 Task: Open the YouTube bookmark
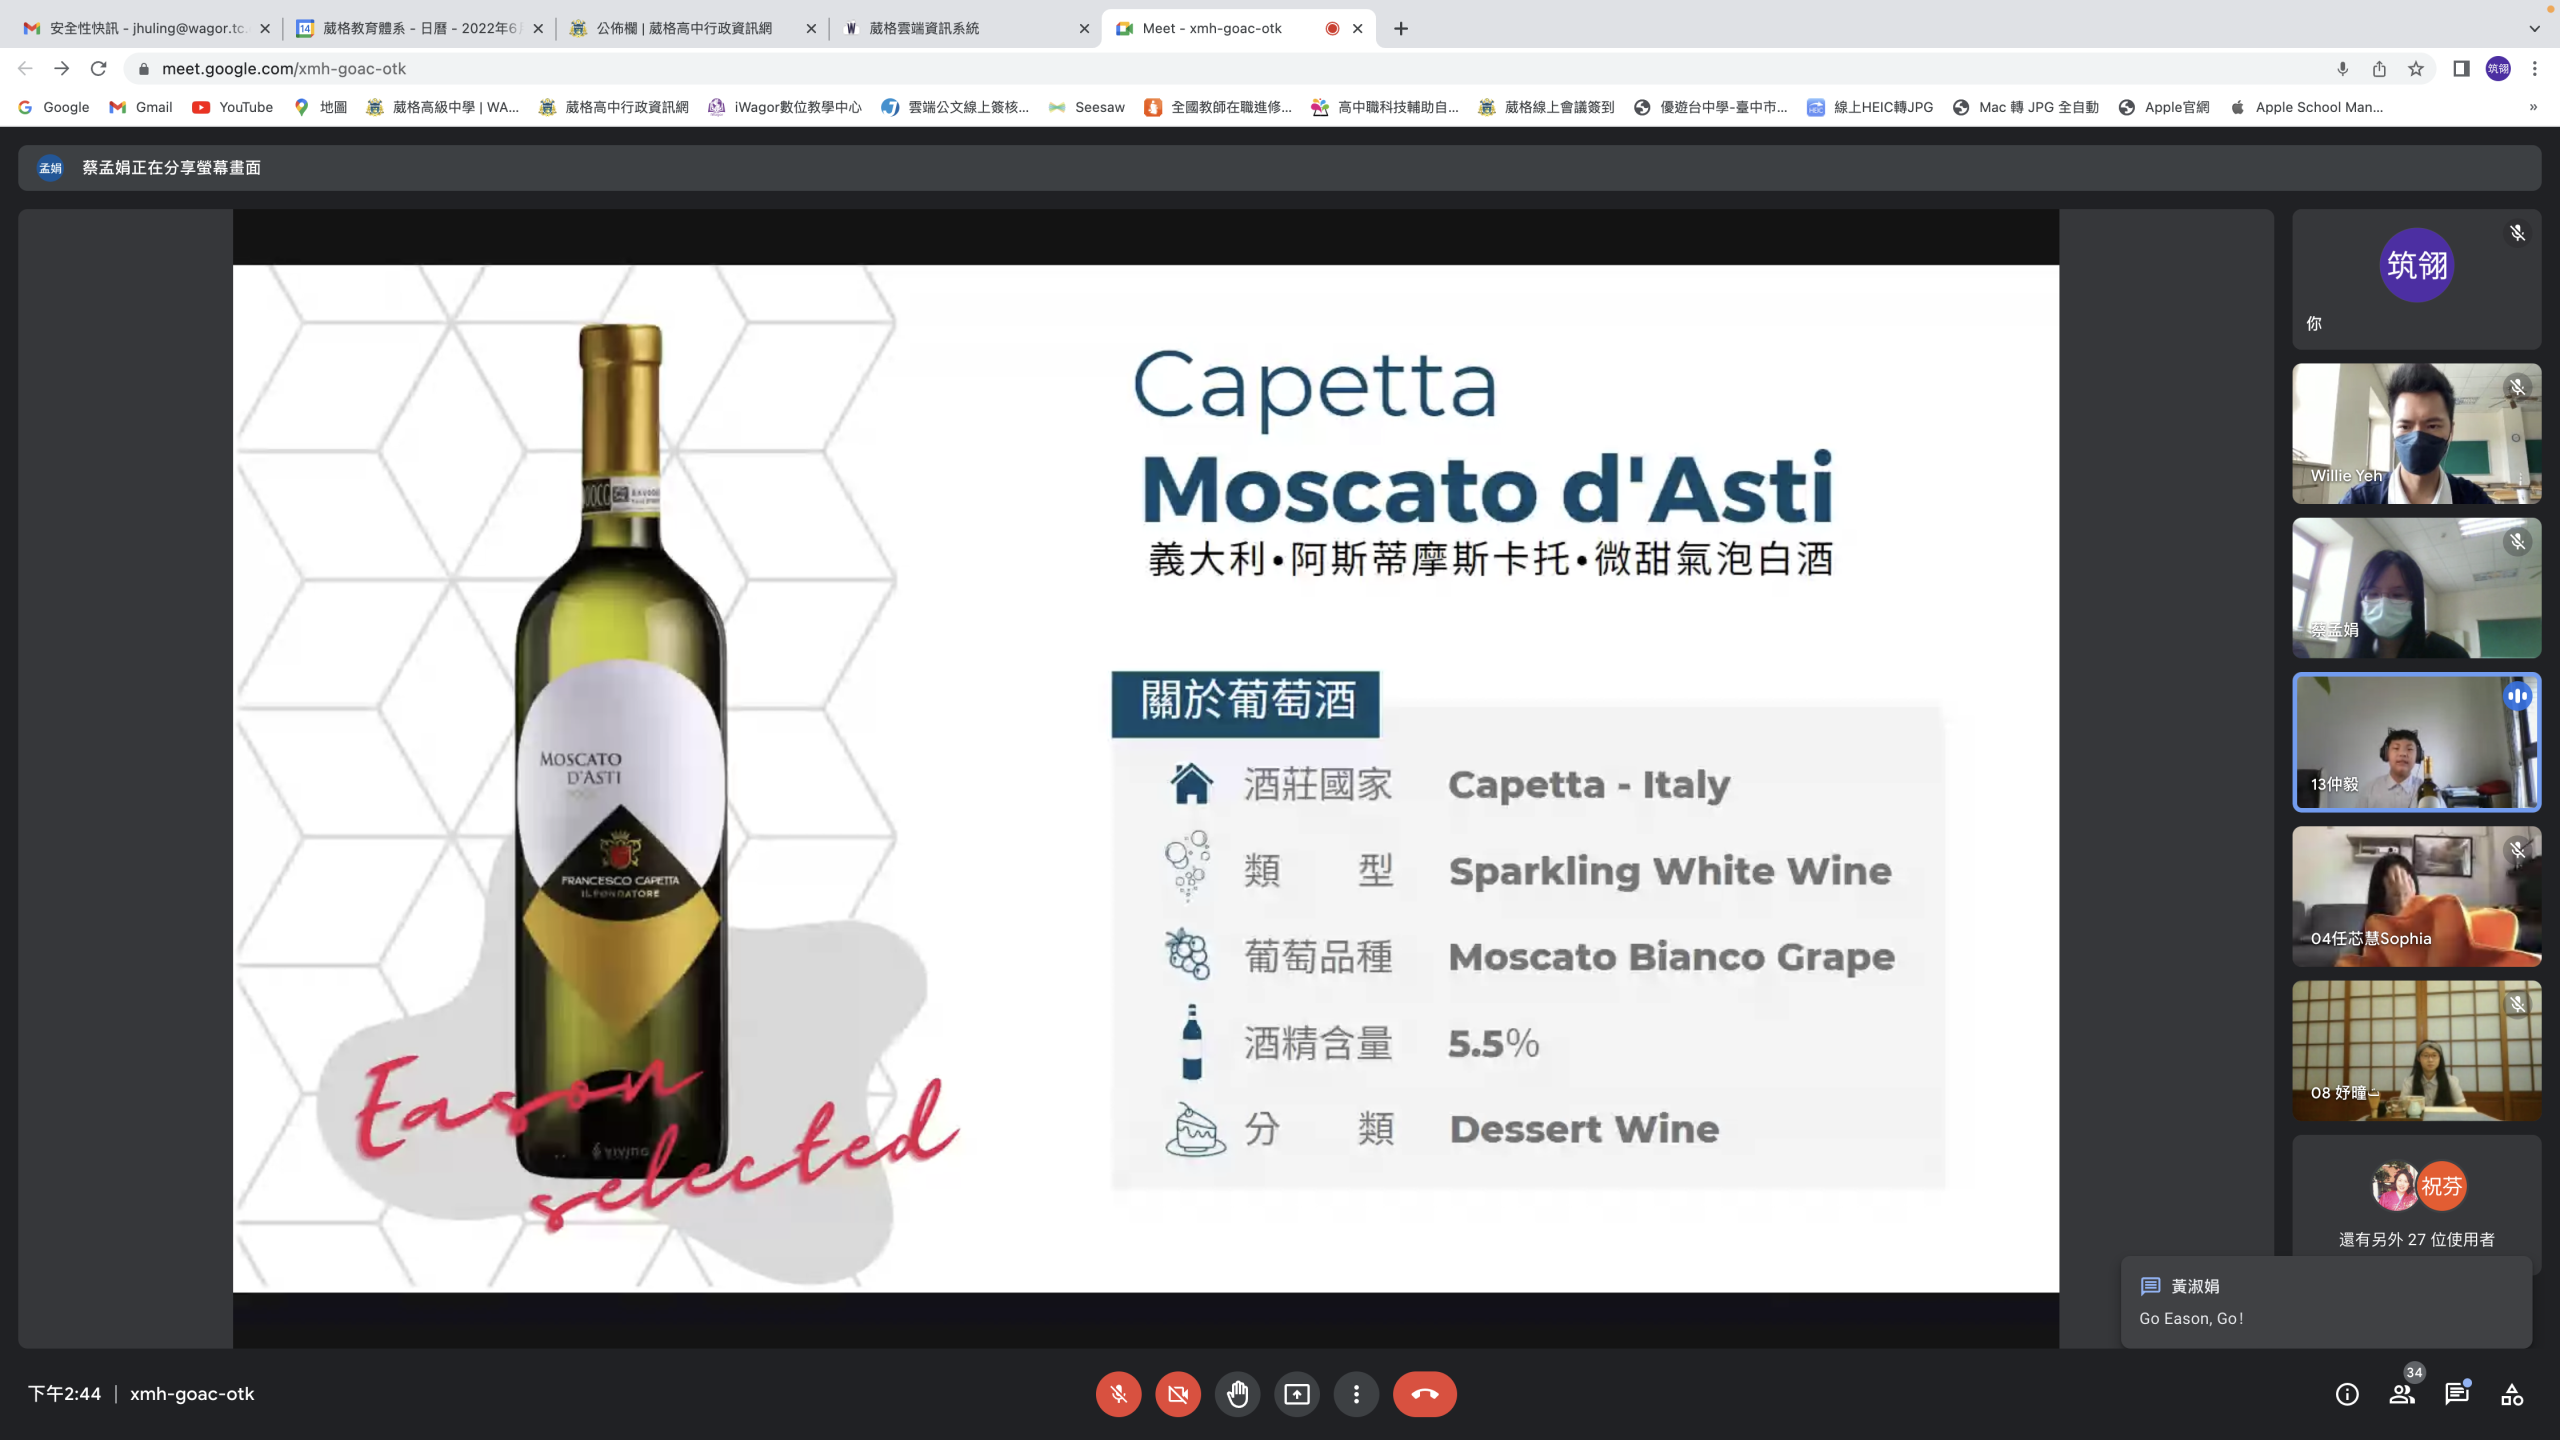click(x=233, y=107)
